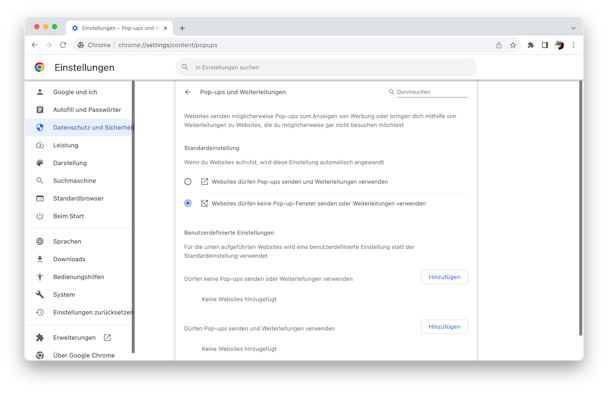Click Hinzufügen for blocked pop-up sites

pos(444,277)
